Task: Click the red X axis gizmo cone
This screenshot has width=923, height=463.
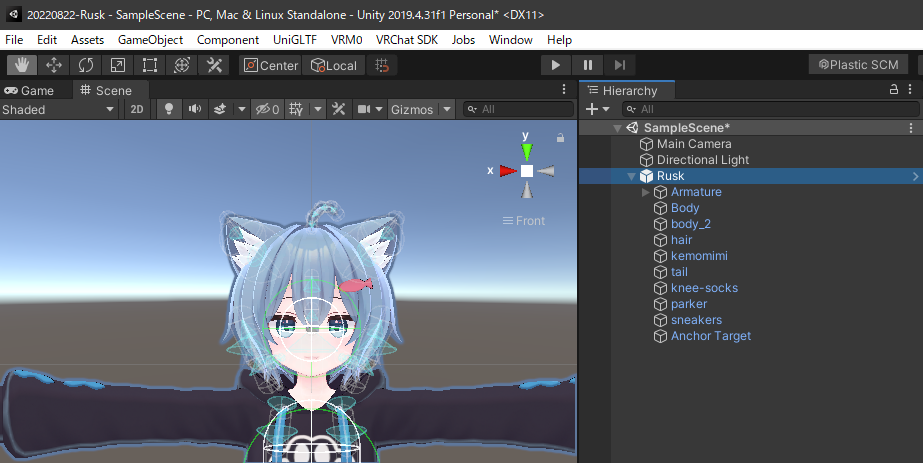Action: click(508, 171)
